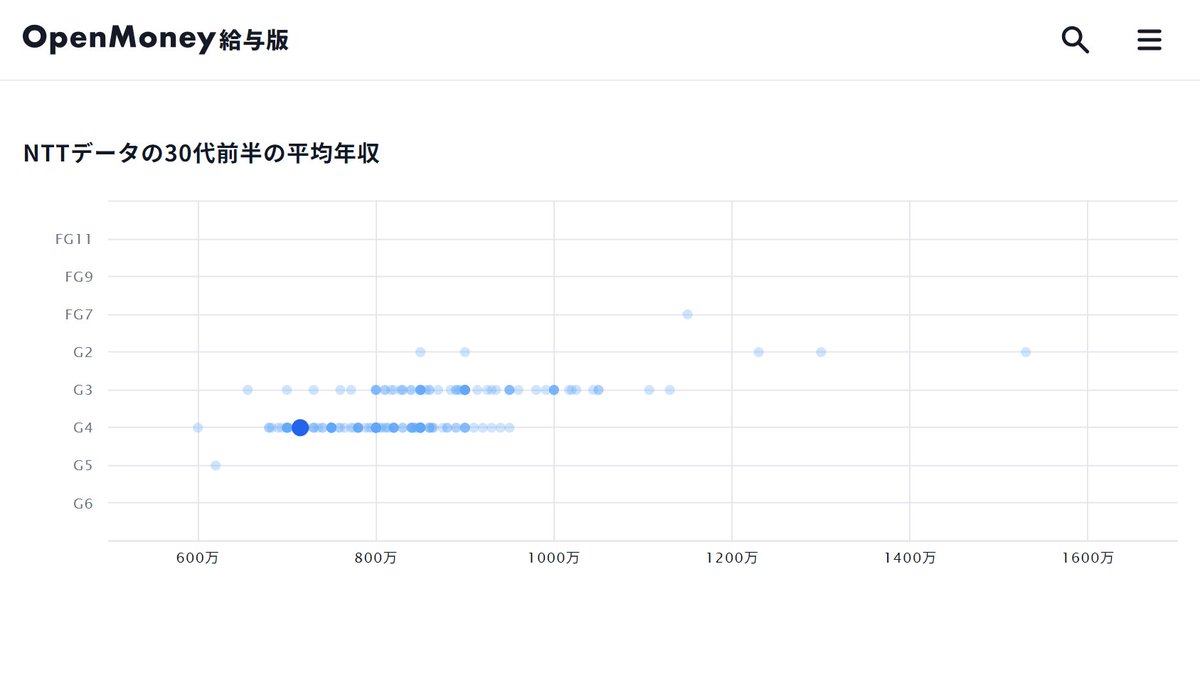Select the FG9 y-axis label
Screen dimensions: 1200x675
[x=78, y=277]
